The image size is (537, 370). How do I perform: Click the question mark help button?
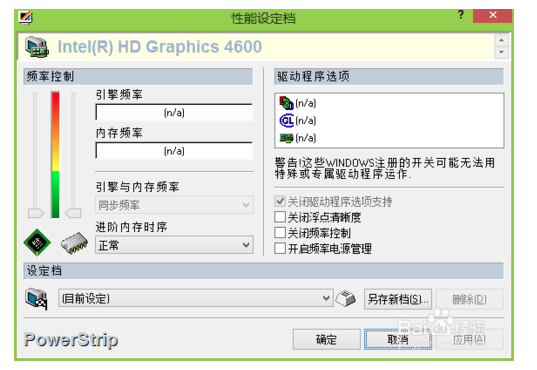point(461,15)
